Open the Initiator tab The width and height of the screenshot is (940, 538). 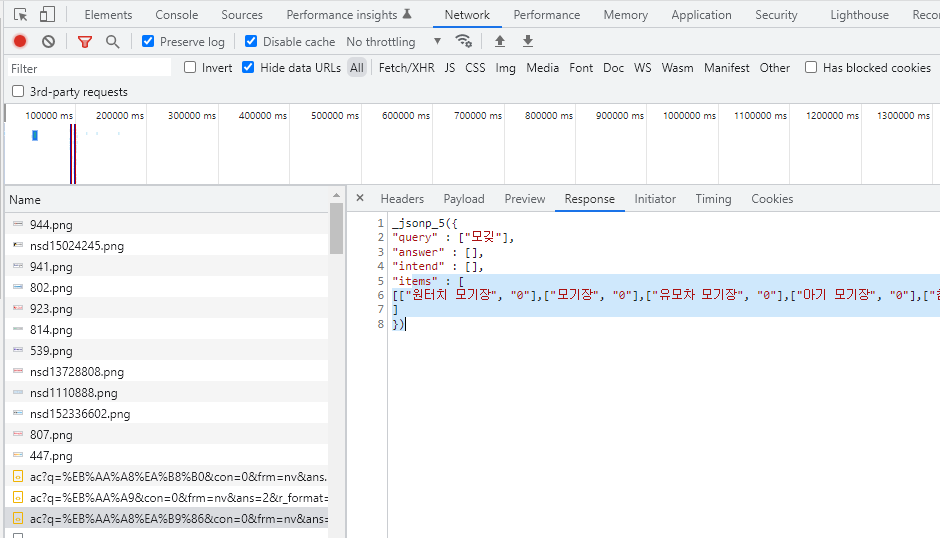tap(655, 199)
